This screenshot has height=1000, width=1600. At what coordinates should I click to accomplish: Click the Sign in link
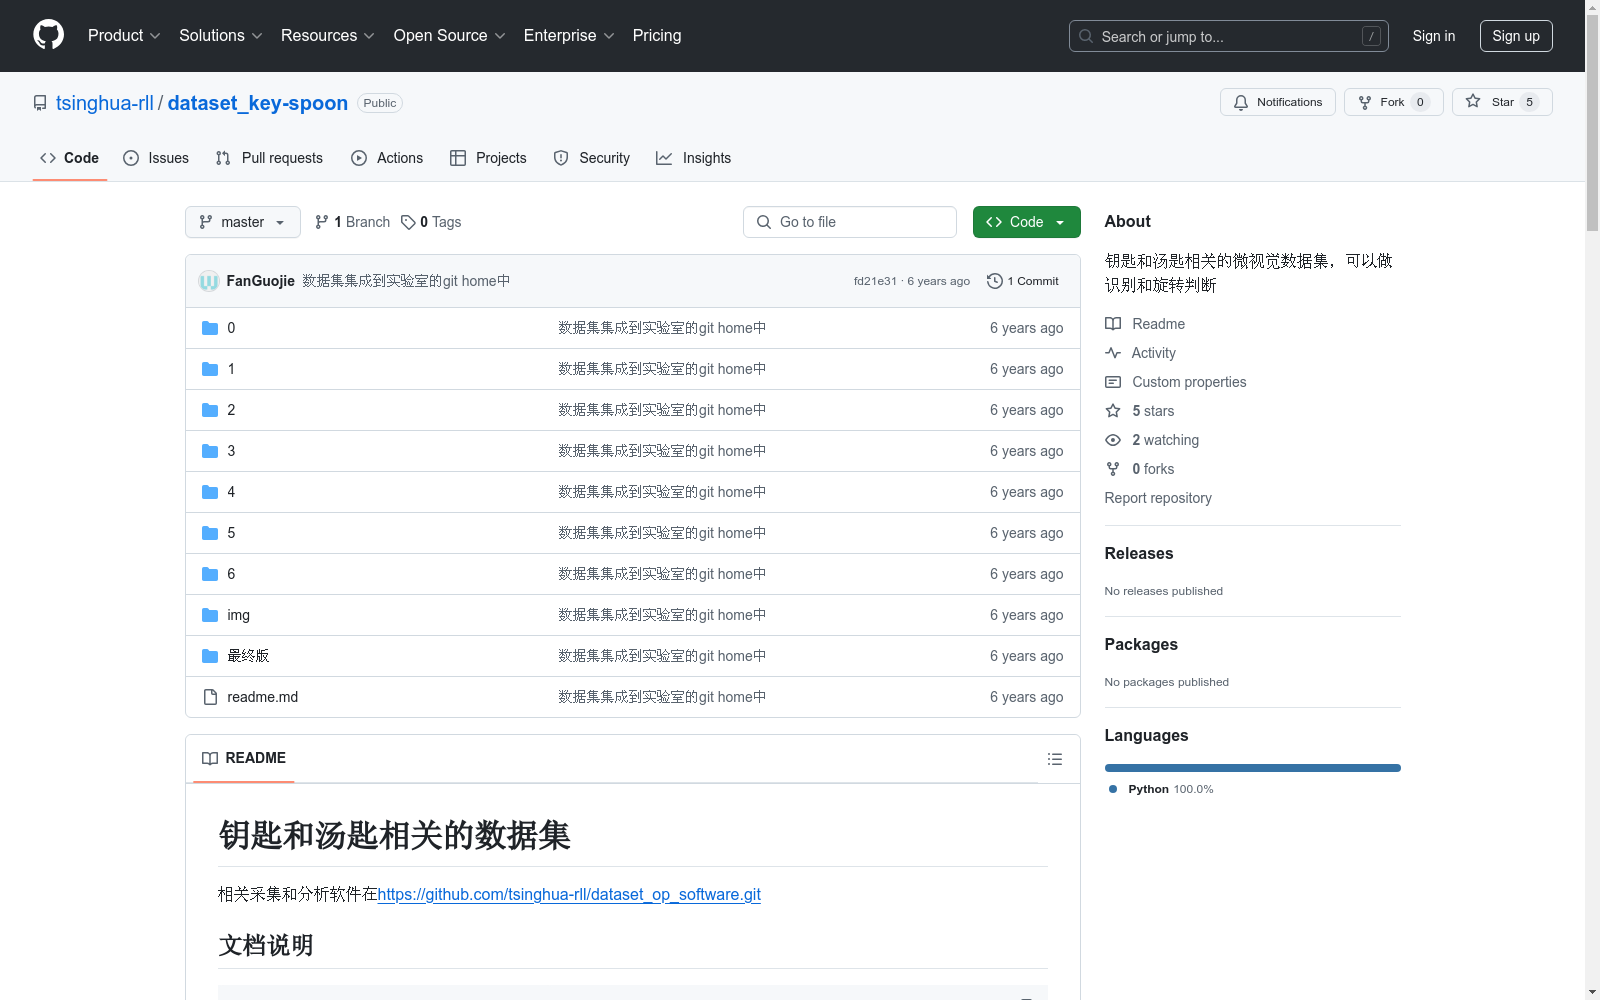click(1434, 36)
